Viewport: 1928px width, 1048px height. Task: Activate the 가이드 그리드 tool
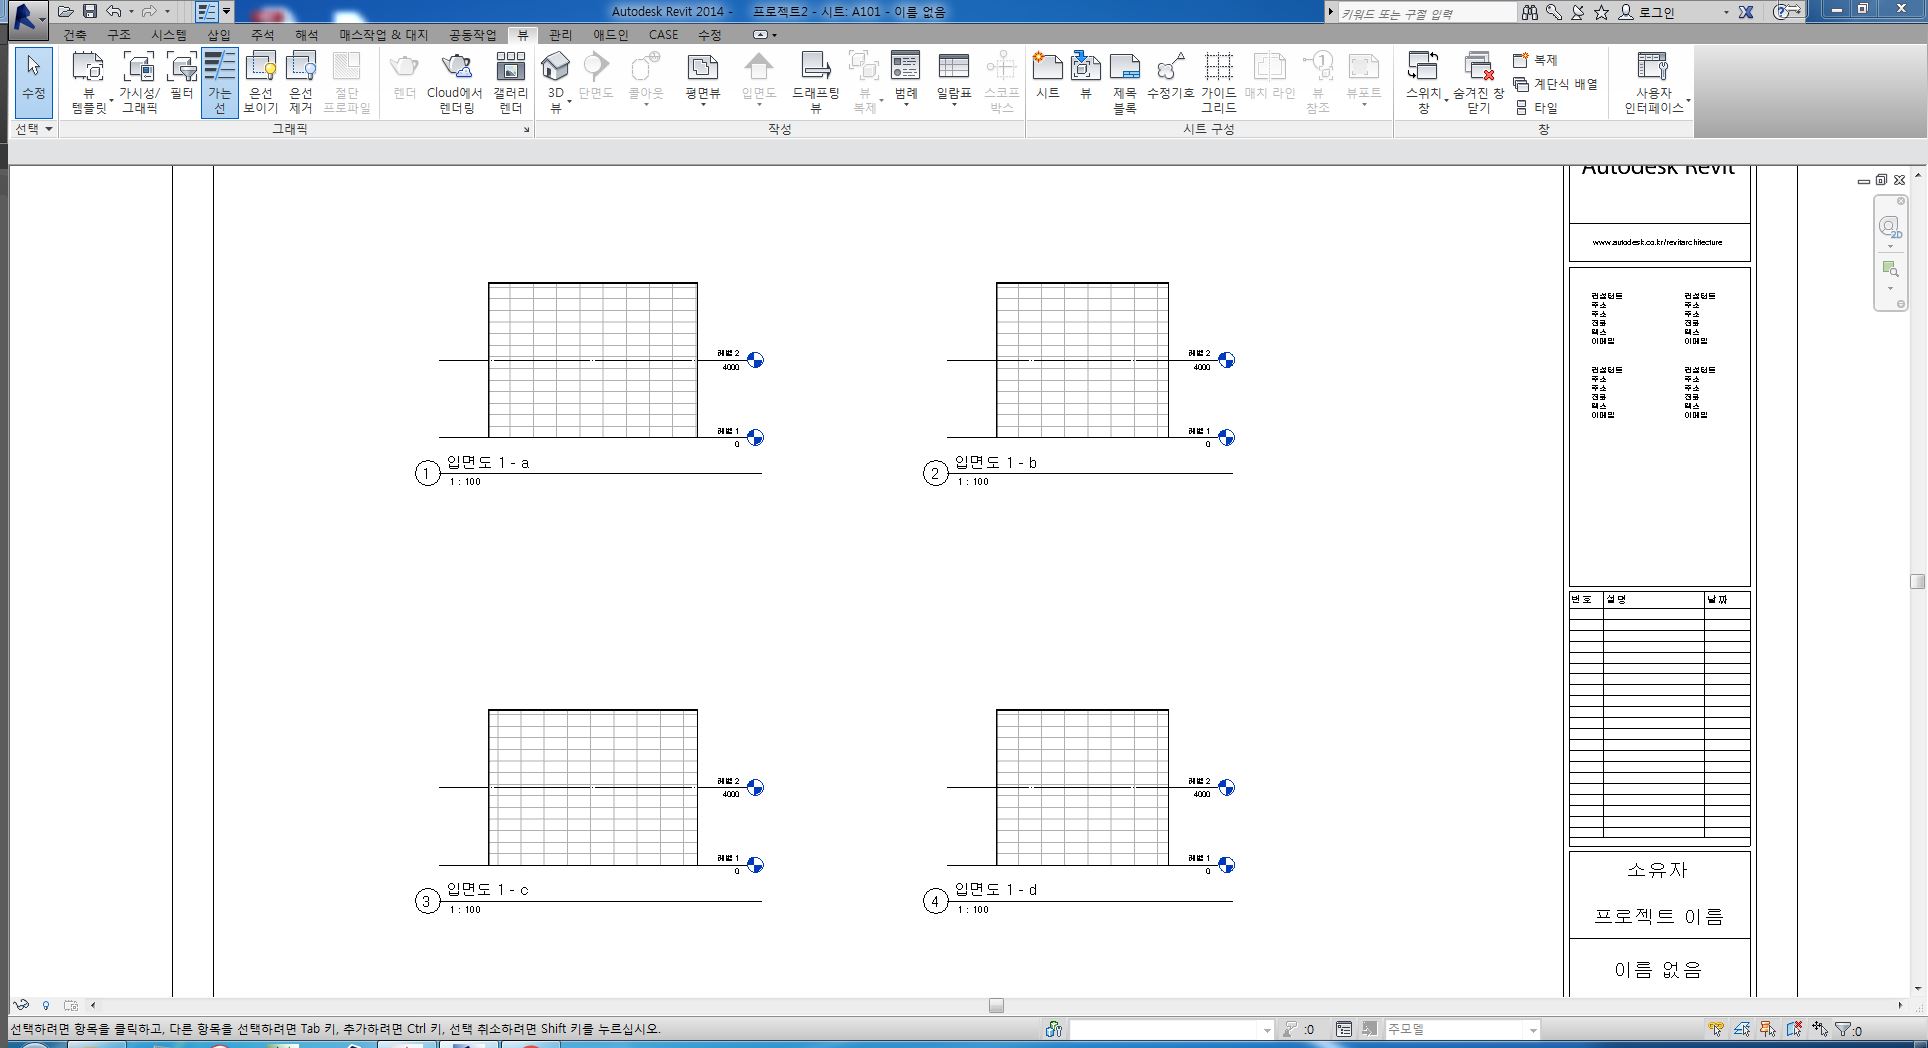[x=1219, y=80]
